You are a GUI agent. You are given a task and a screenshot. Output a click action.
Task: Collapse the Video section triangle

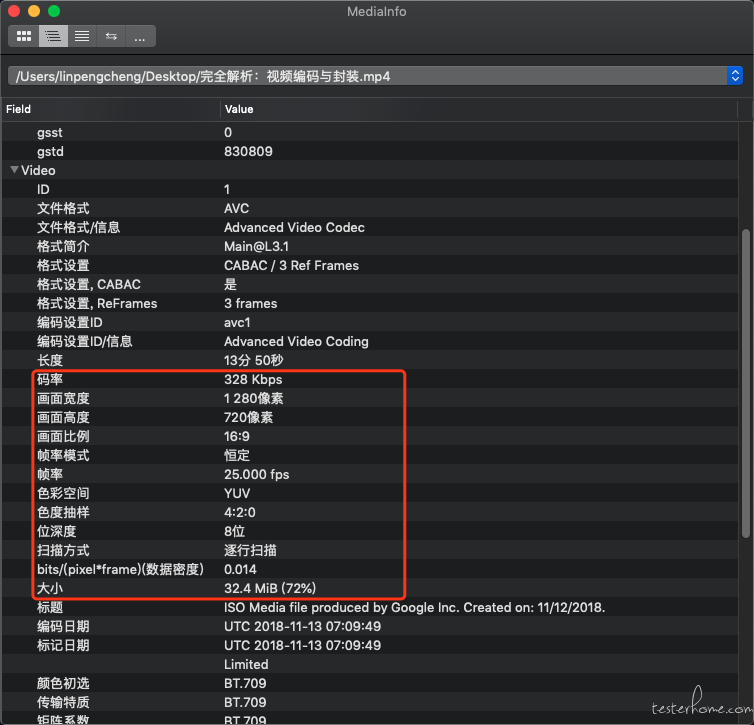coord(14,170)
